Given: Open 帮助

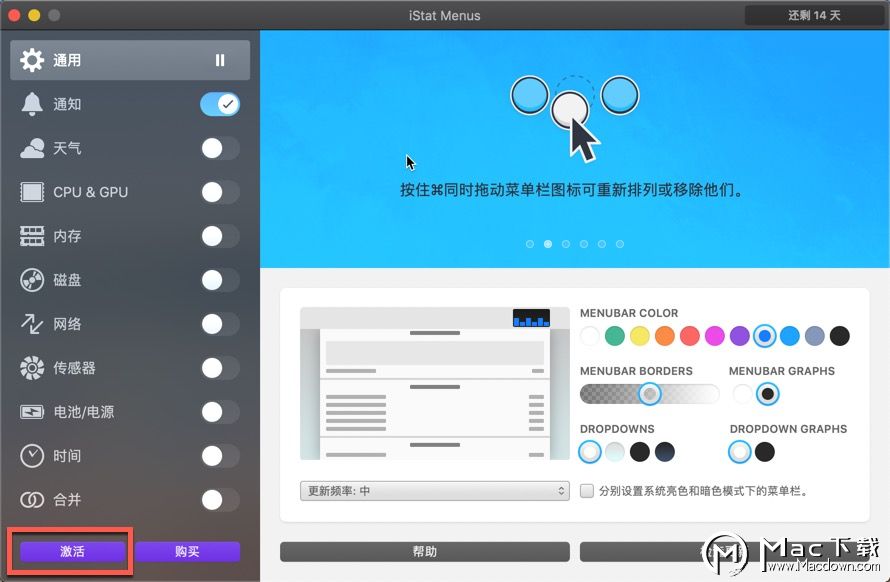Looking at the screenshot, I should [425, 551].
